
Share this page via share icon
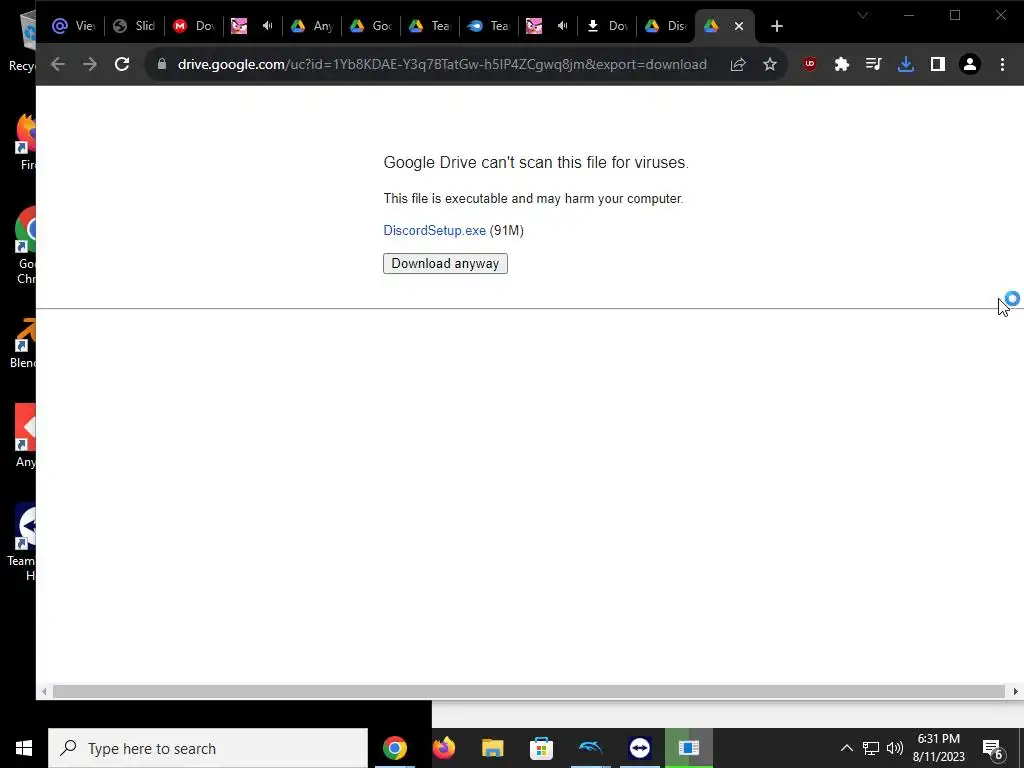738,64
